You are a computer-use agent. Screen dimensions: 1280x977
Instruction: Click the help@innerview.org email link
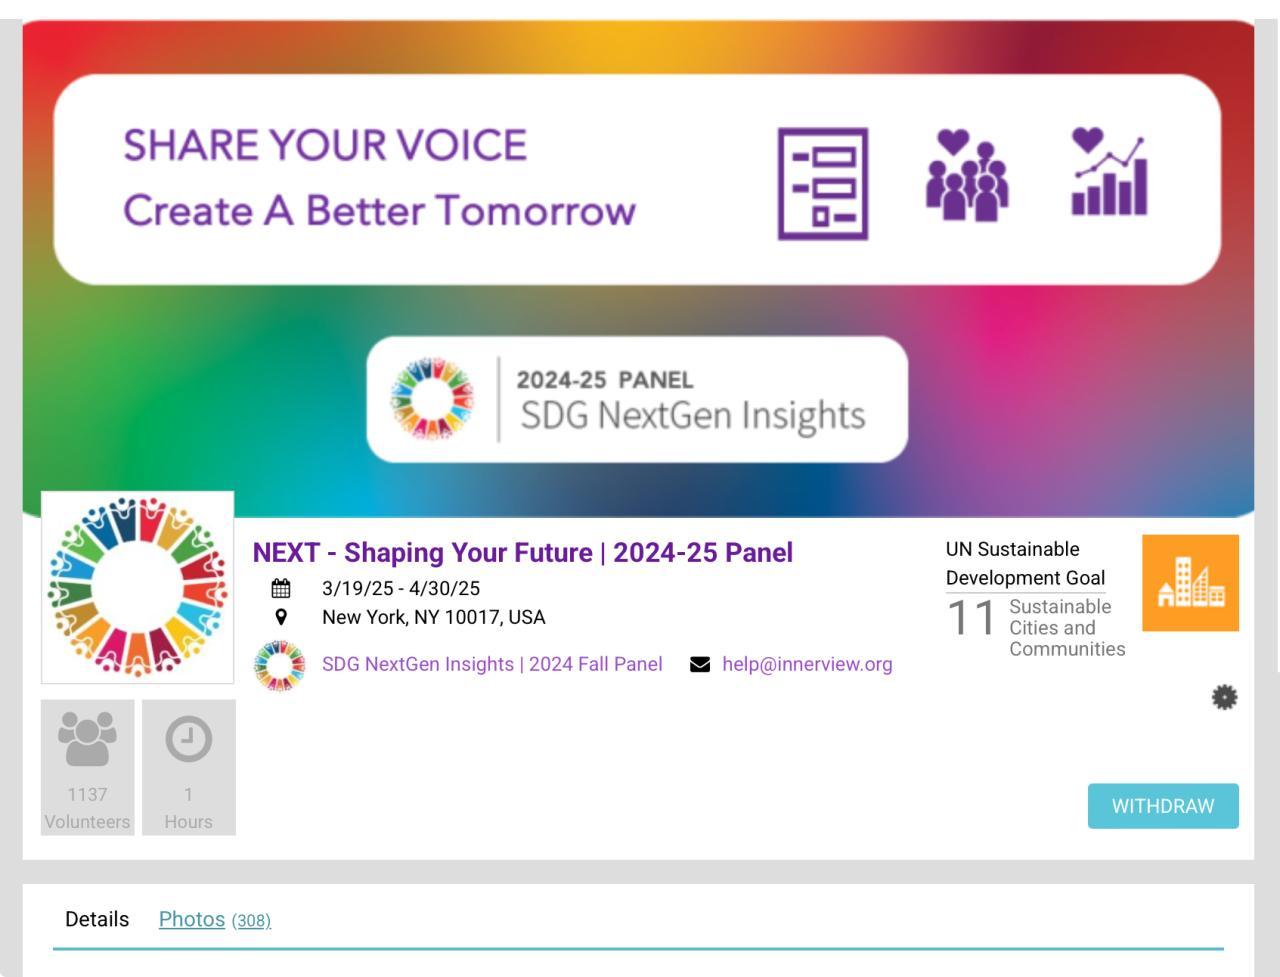(x=807, y=664)
